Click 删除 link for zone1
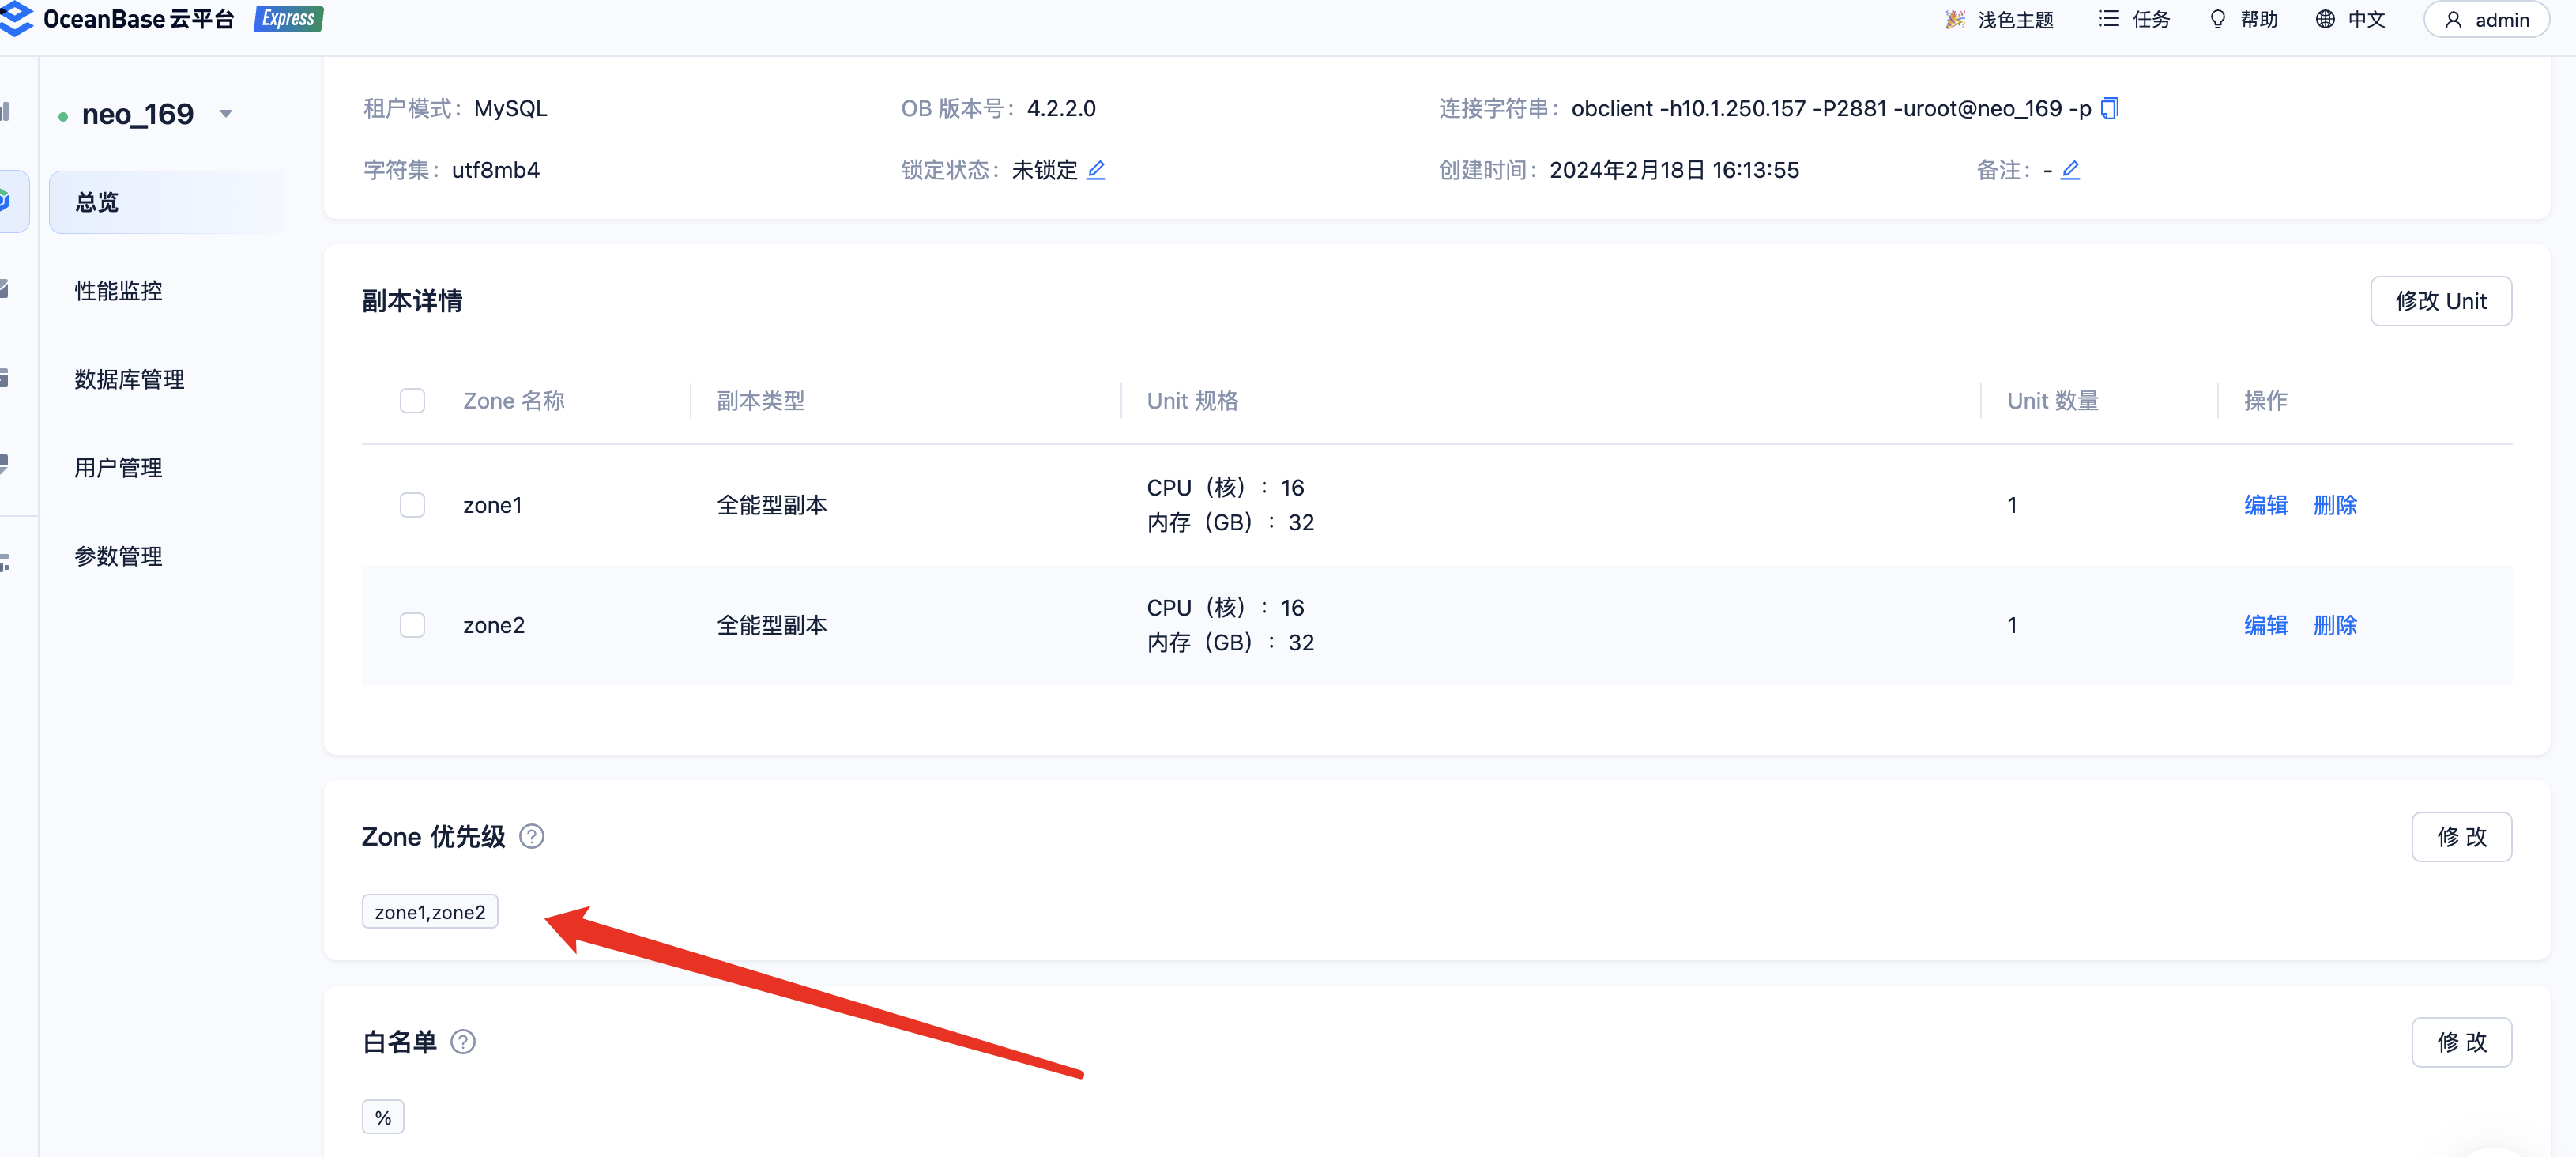The image size is (2576, 1157). tap(2335, 505)
